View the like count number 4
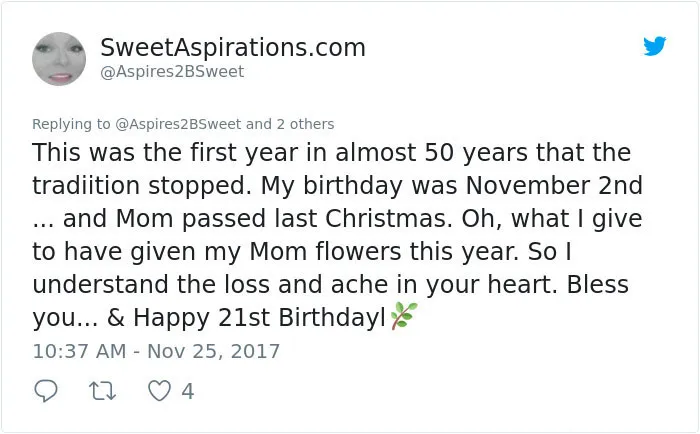Image resolution: width=700 pixels, height=434 pixels. [x=188, y=391]
